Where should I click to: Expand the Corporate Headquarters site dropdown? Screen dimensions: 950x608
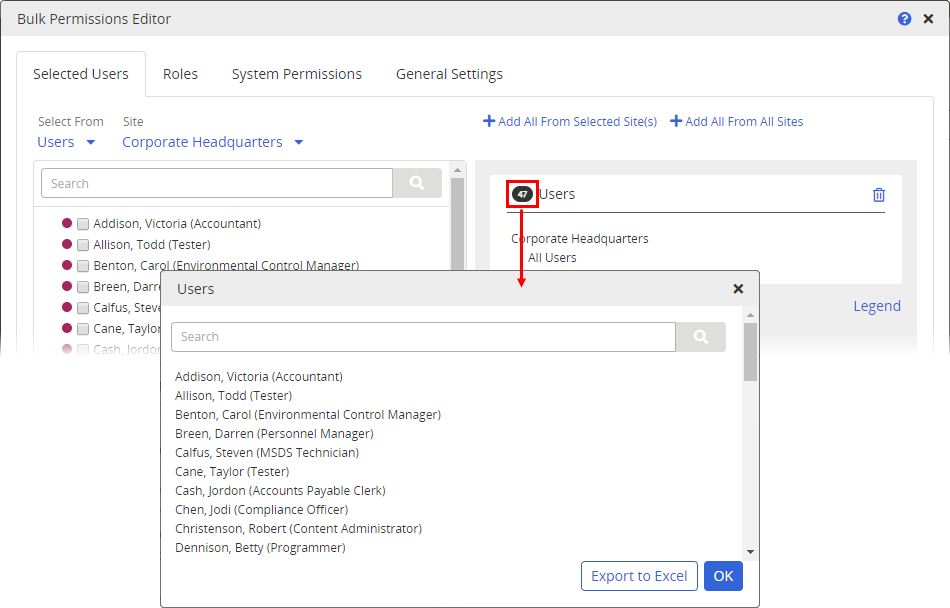(x=212, y=142)
